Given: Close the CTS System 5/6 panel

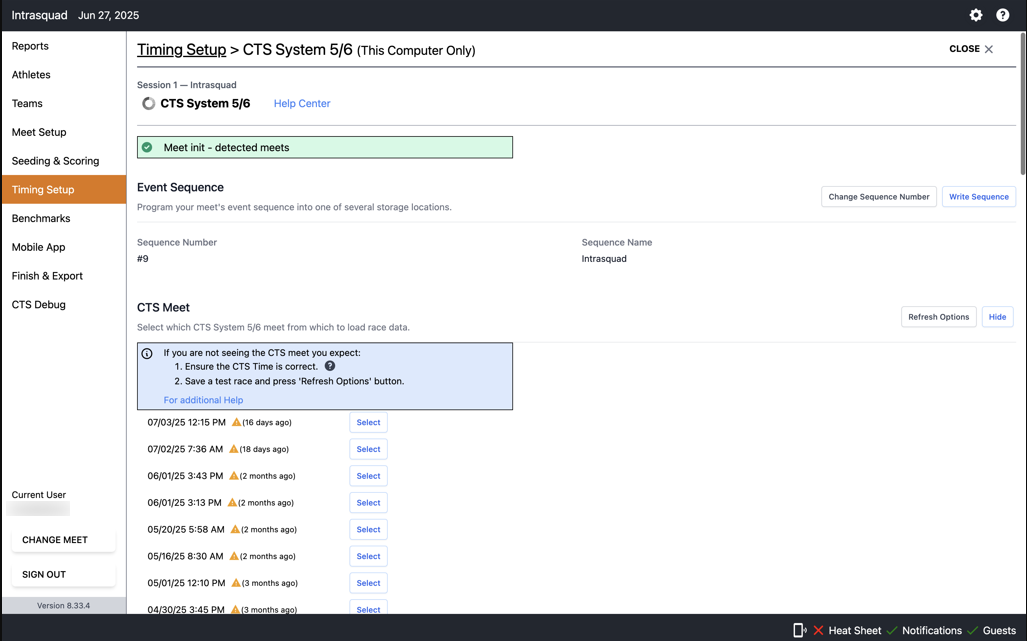Looking at the screenshot, I should [x=971, y=49].
